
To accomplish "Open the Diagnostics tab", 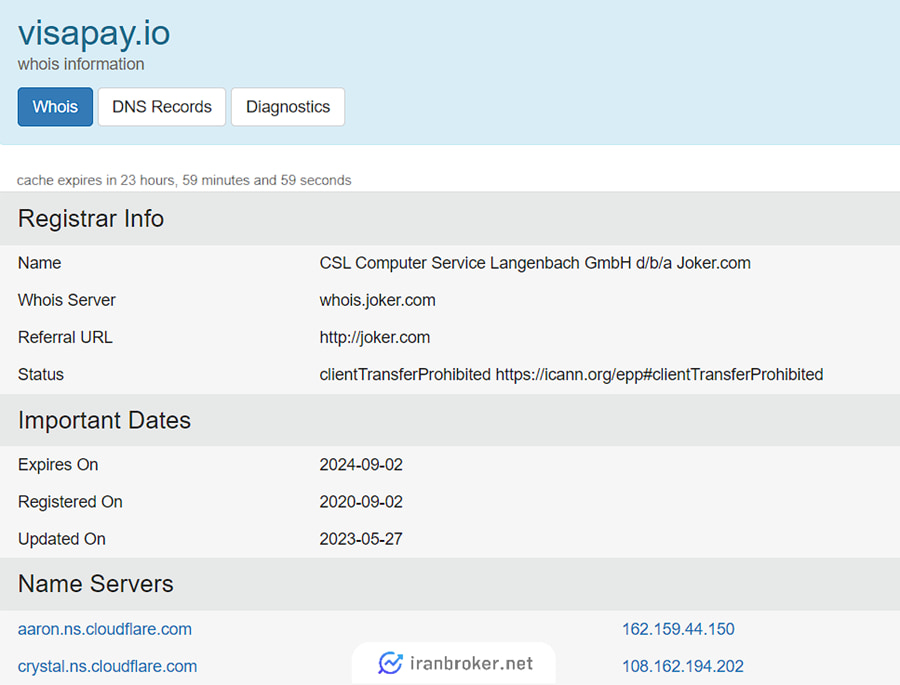I will coord(288,107).
